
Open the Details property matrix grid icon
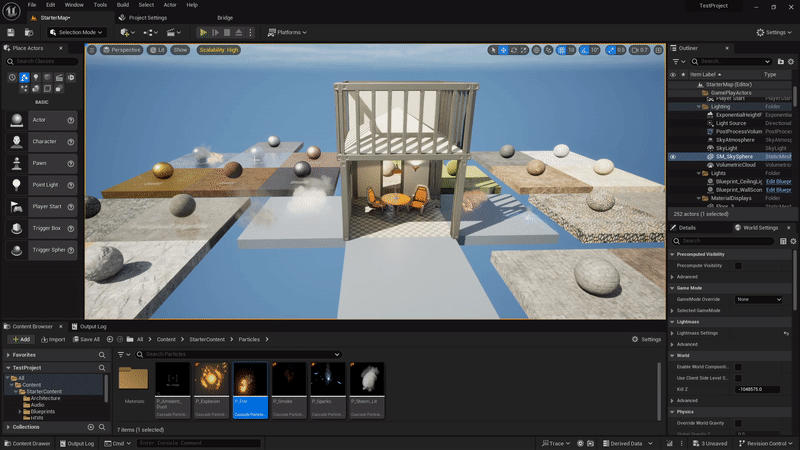point(783,241)
